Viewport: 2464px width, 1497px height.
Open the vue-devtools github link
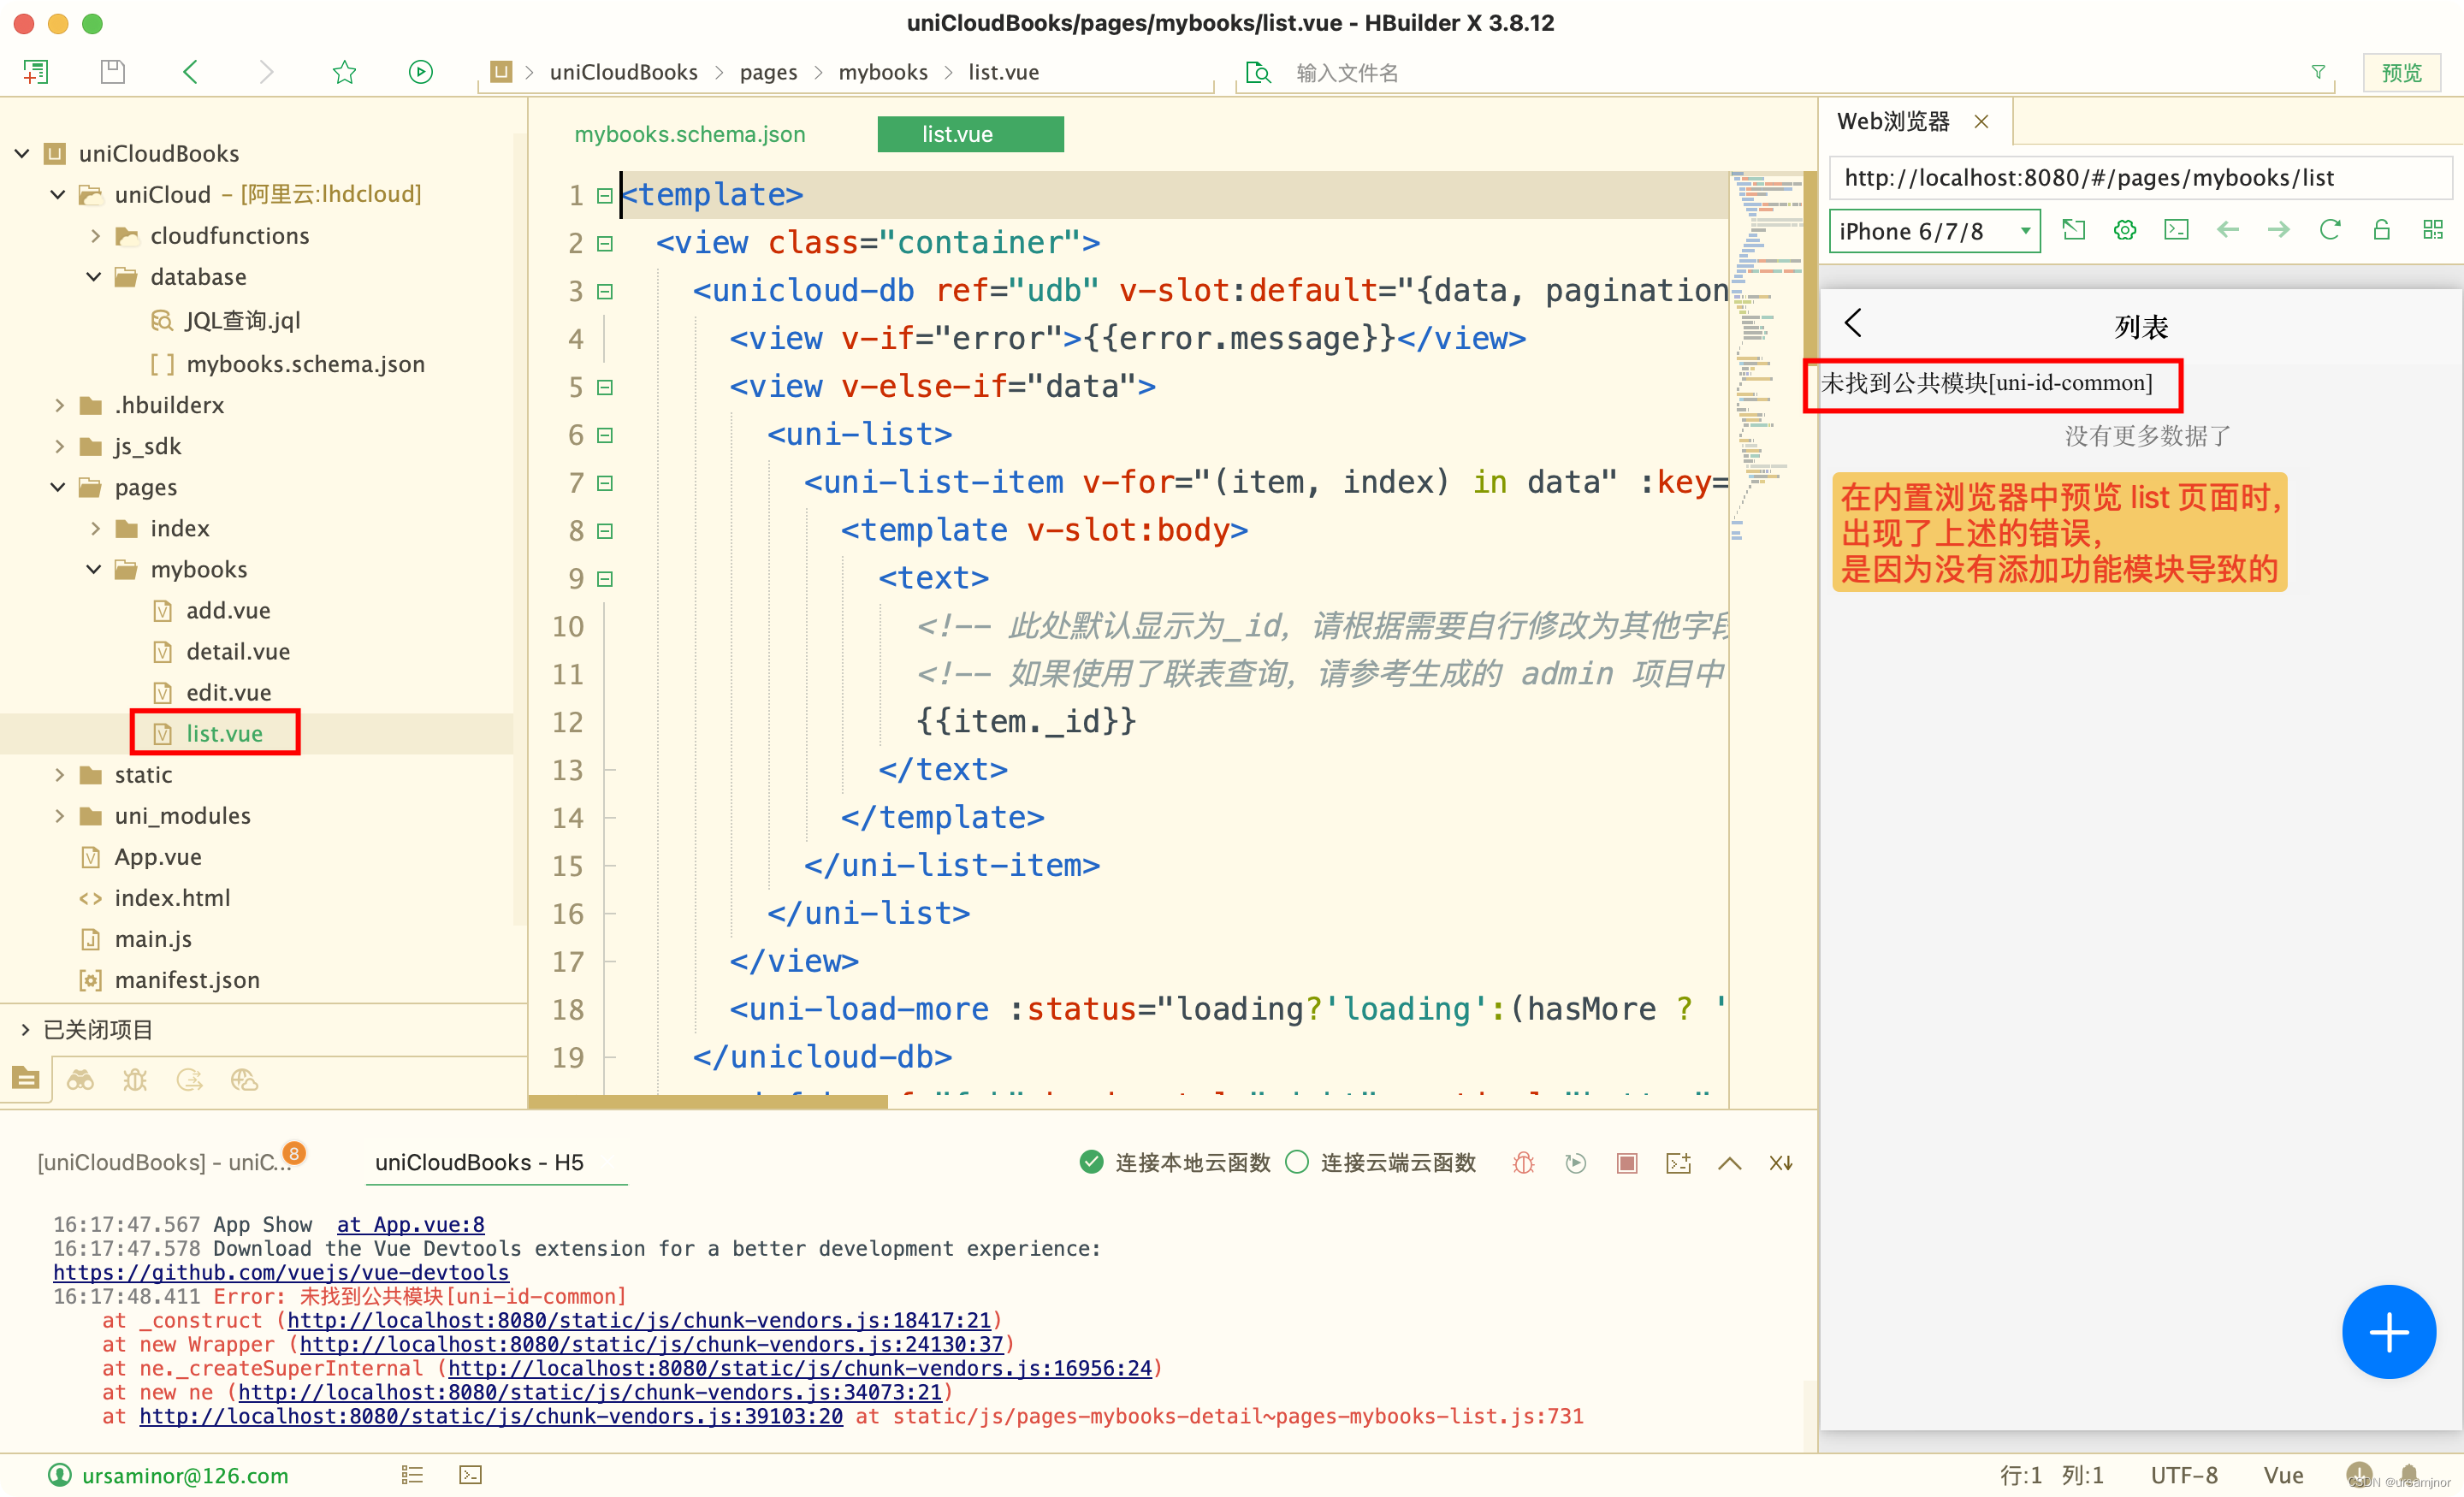[281, 1272]
